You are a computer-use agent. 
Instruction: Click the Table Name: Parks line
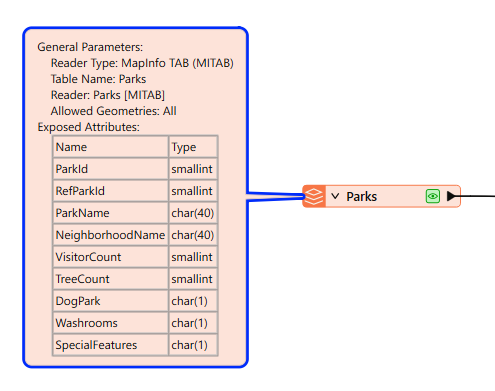[x=98, y=79]
